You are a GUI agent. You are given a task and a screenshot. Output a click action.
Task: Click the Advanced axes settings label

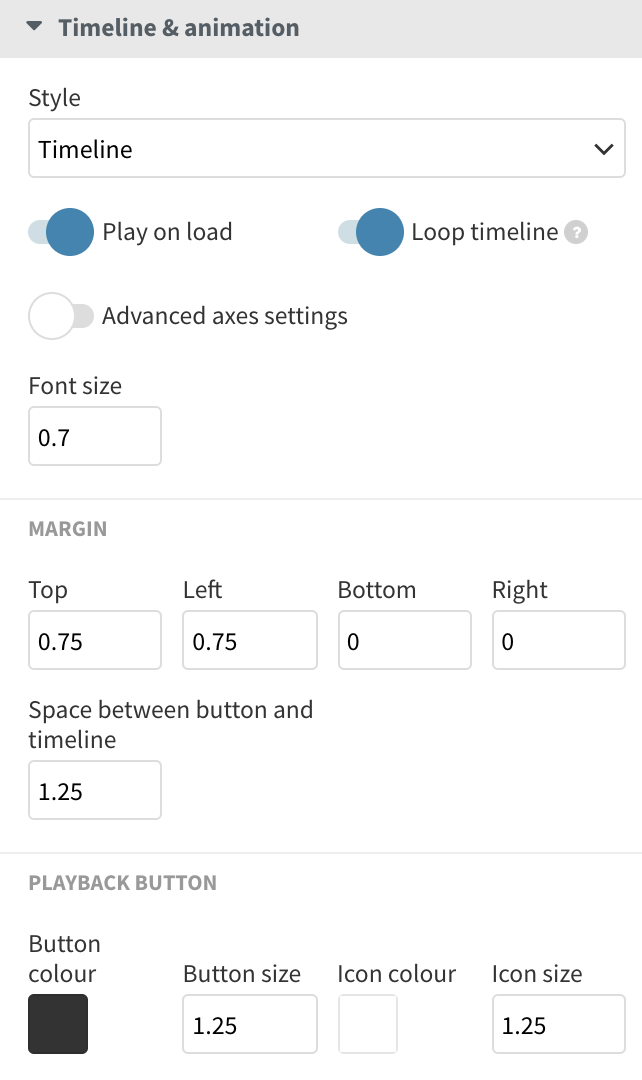[x=225, y=316]
